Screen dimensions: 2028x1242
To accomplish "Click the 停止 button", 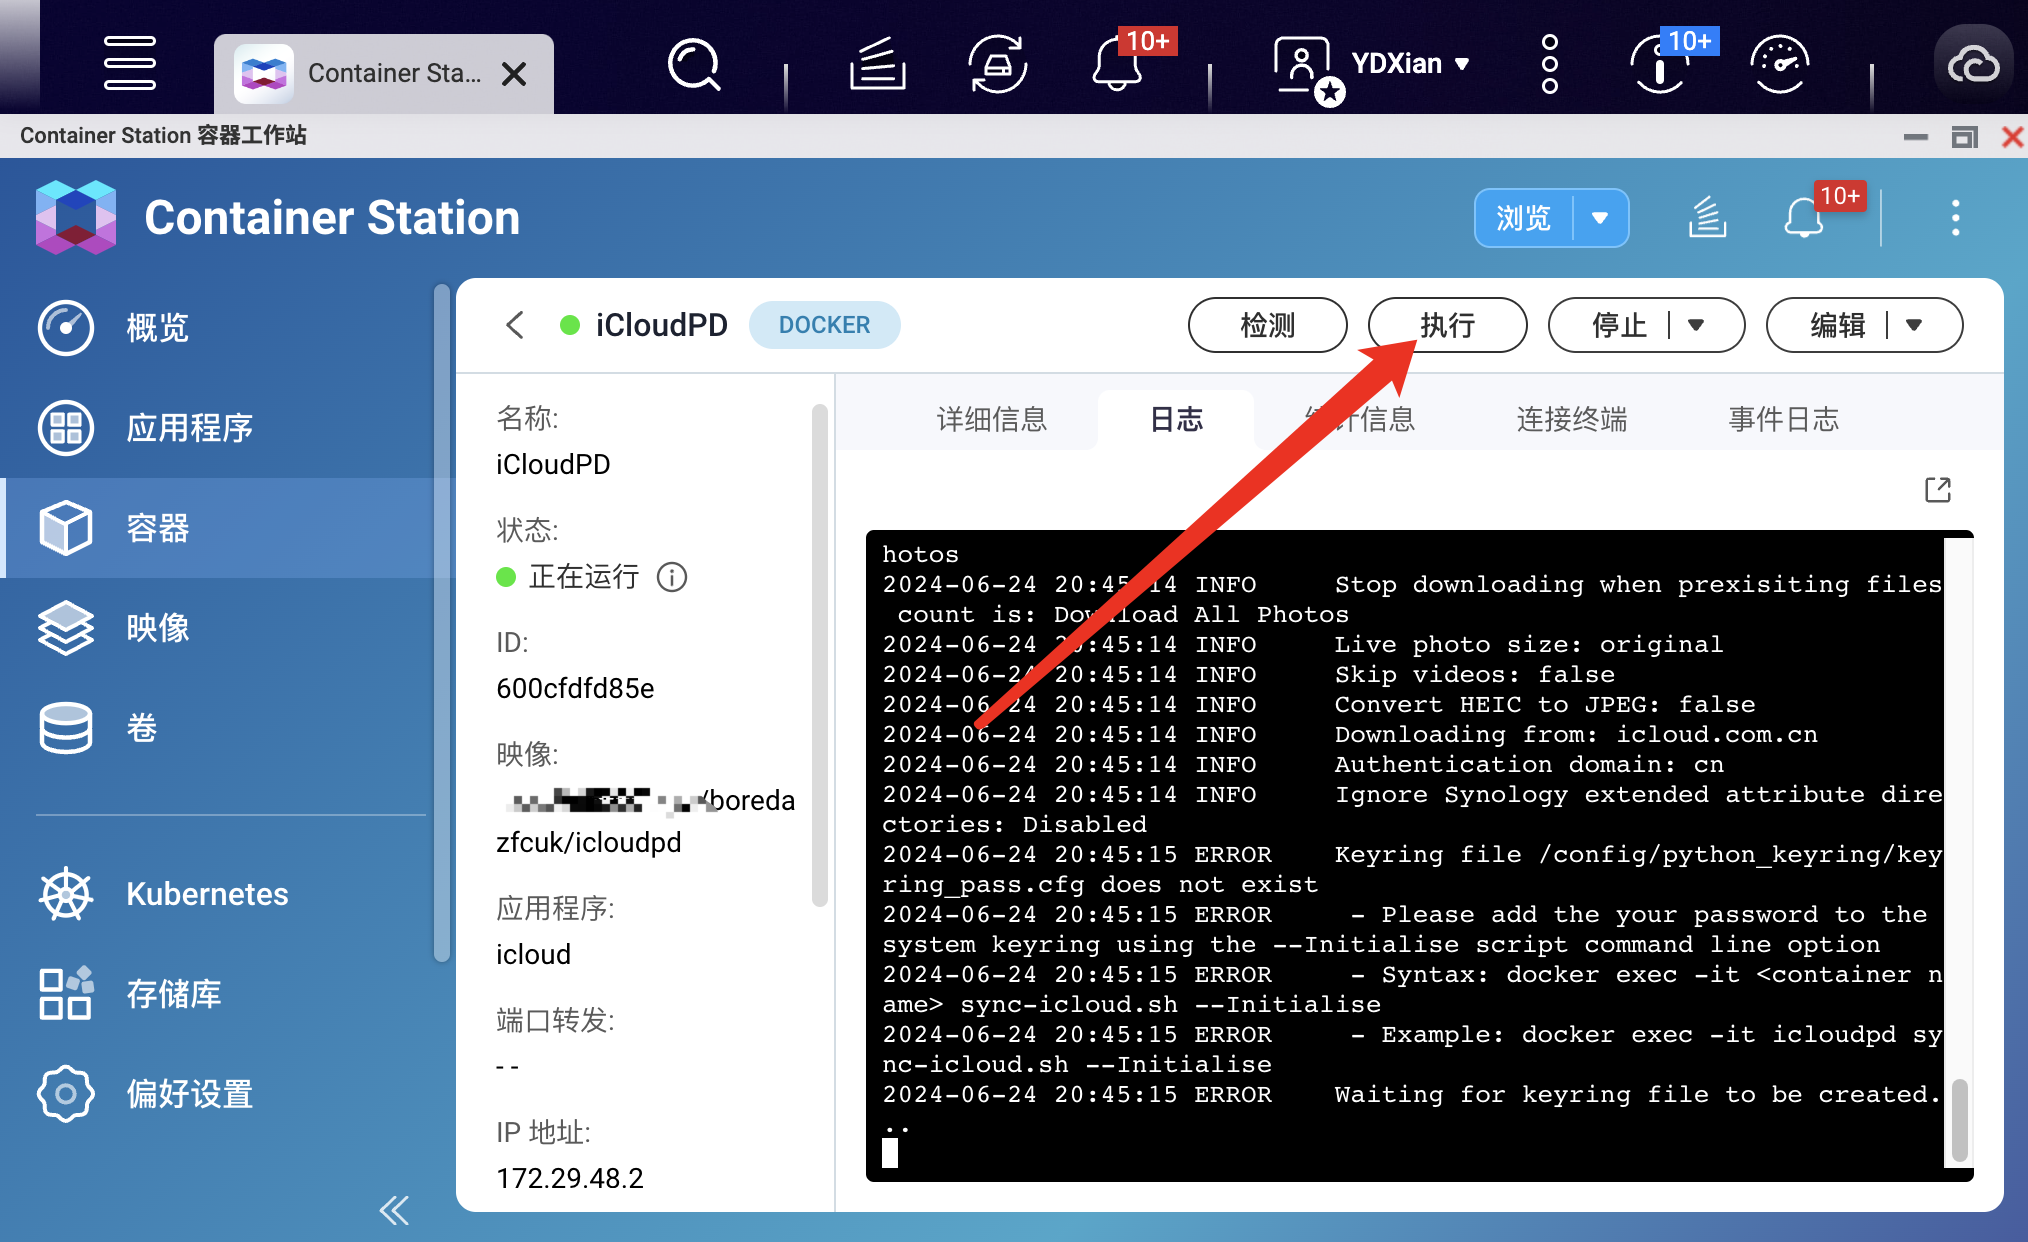I will pyautogui.click(x=1619, y=325).
